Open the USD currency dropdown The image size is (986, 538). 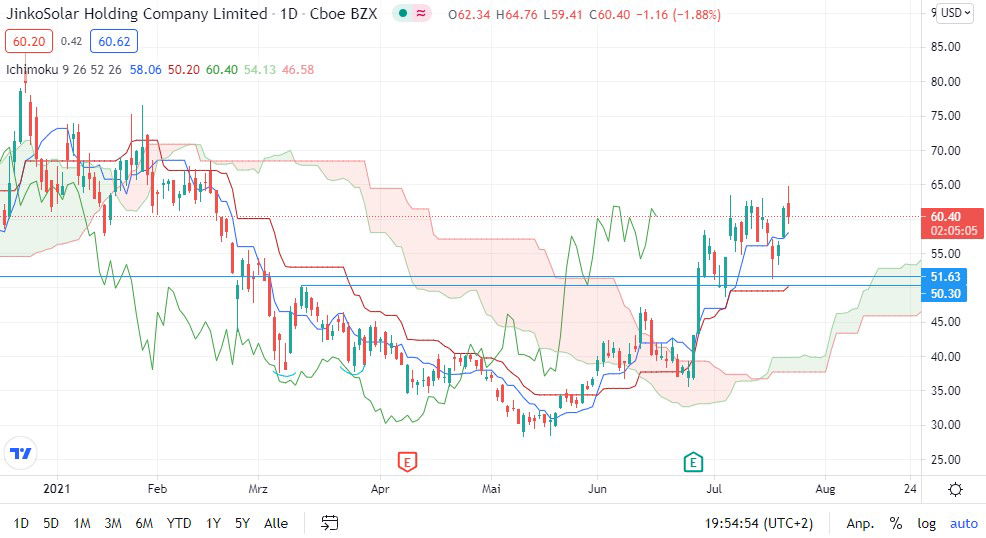pos(955,13)
